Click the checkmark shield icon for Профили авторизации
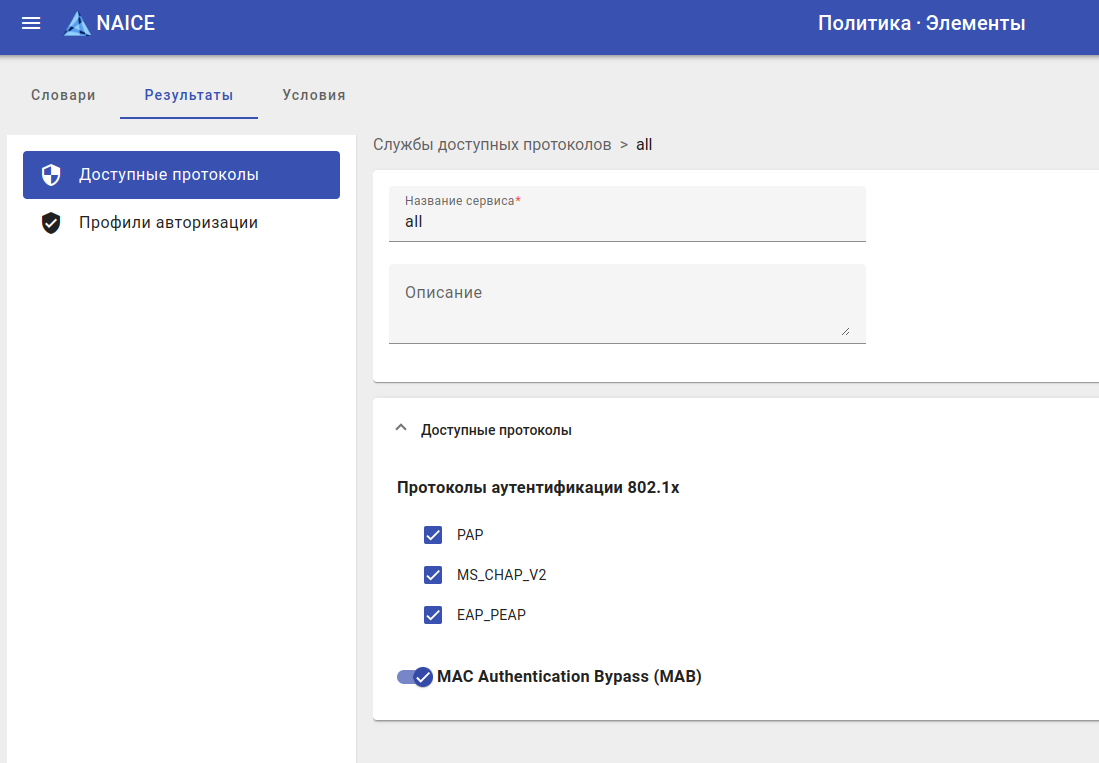Screen dimensions: 1099x763 tap(51, 223)
